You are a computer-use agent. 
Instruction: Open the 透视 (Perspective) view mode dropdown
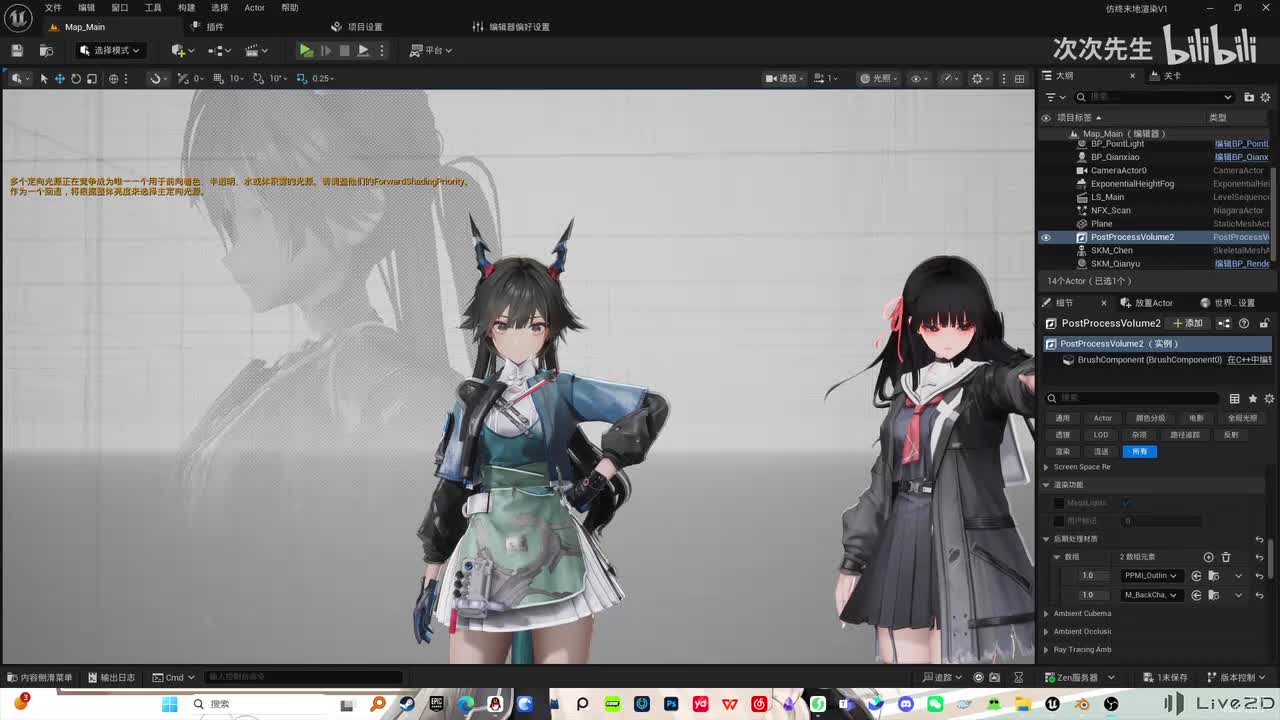coord(784,78)
